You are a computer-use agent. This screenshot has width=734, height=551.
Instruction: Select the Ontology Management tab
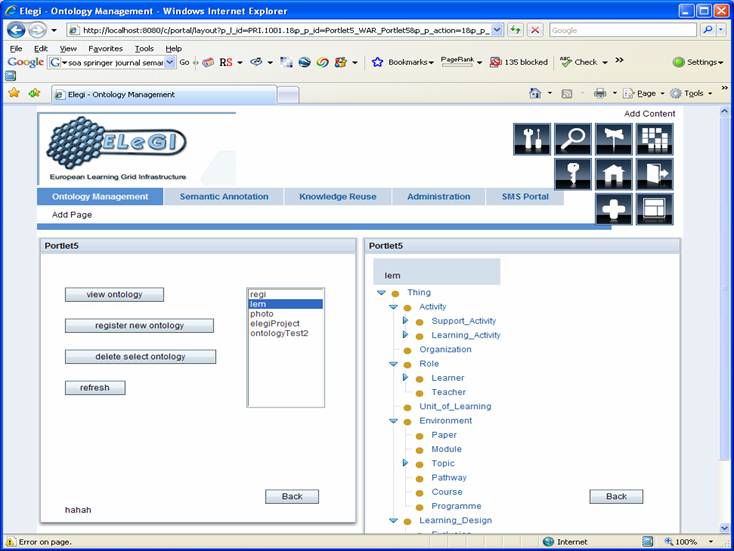(x=100, y=197)
